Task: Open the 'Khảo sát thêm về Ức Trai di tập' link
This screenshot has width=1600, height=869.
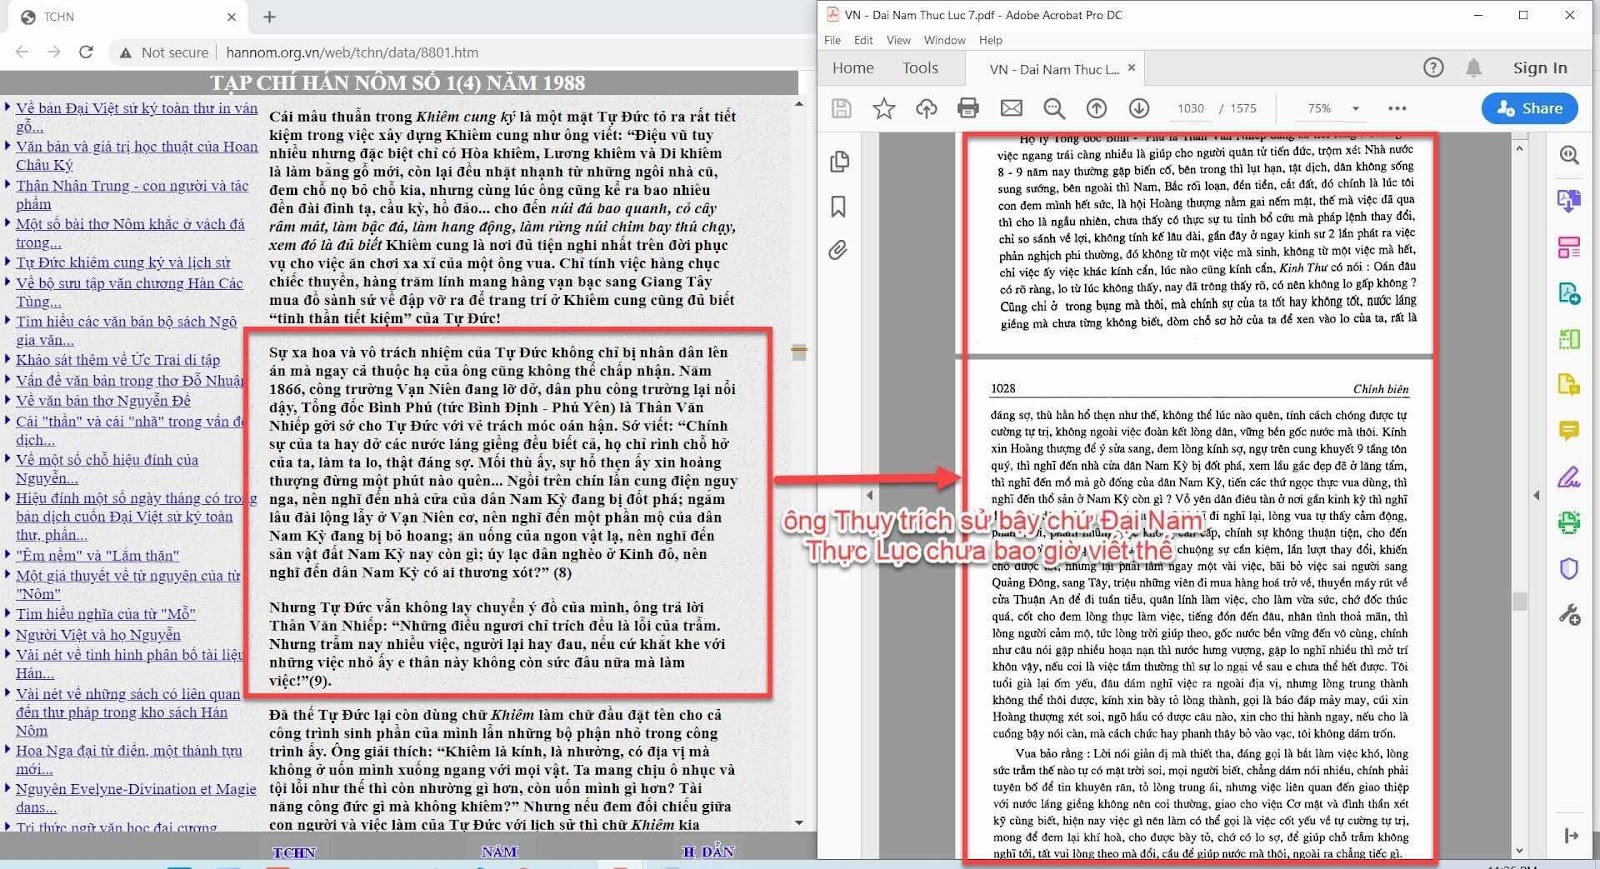Action: coord(118,360)
